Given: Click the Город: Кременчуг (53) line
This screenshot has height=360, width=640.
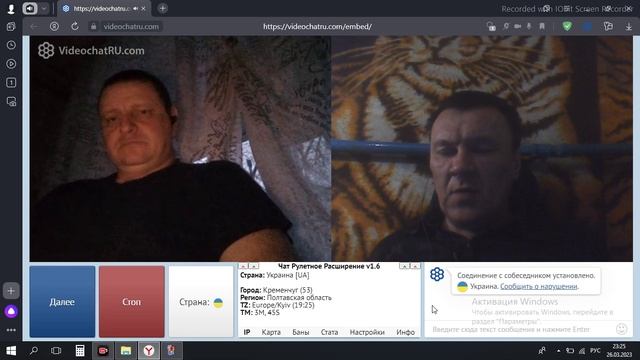Looking at the screenshot, I should (276, 290).
